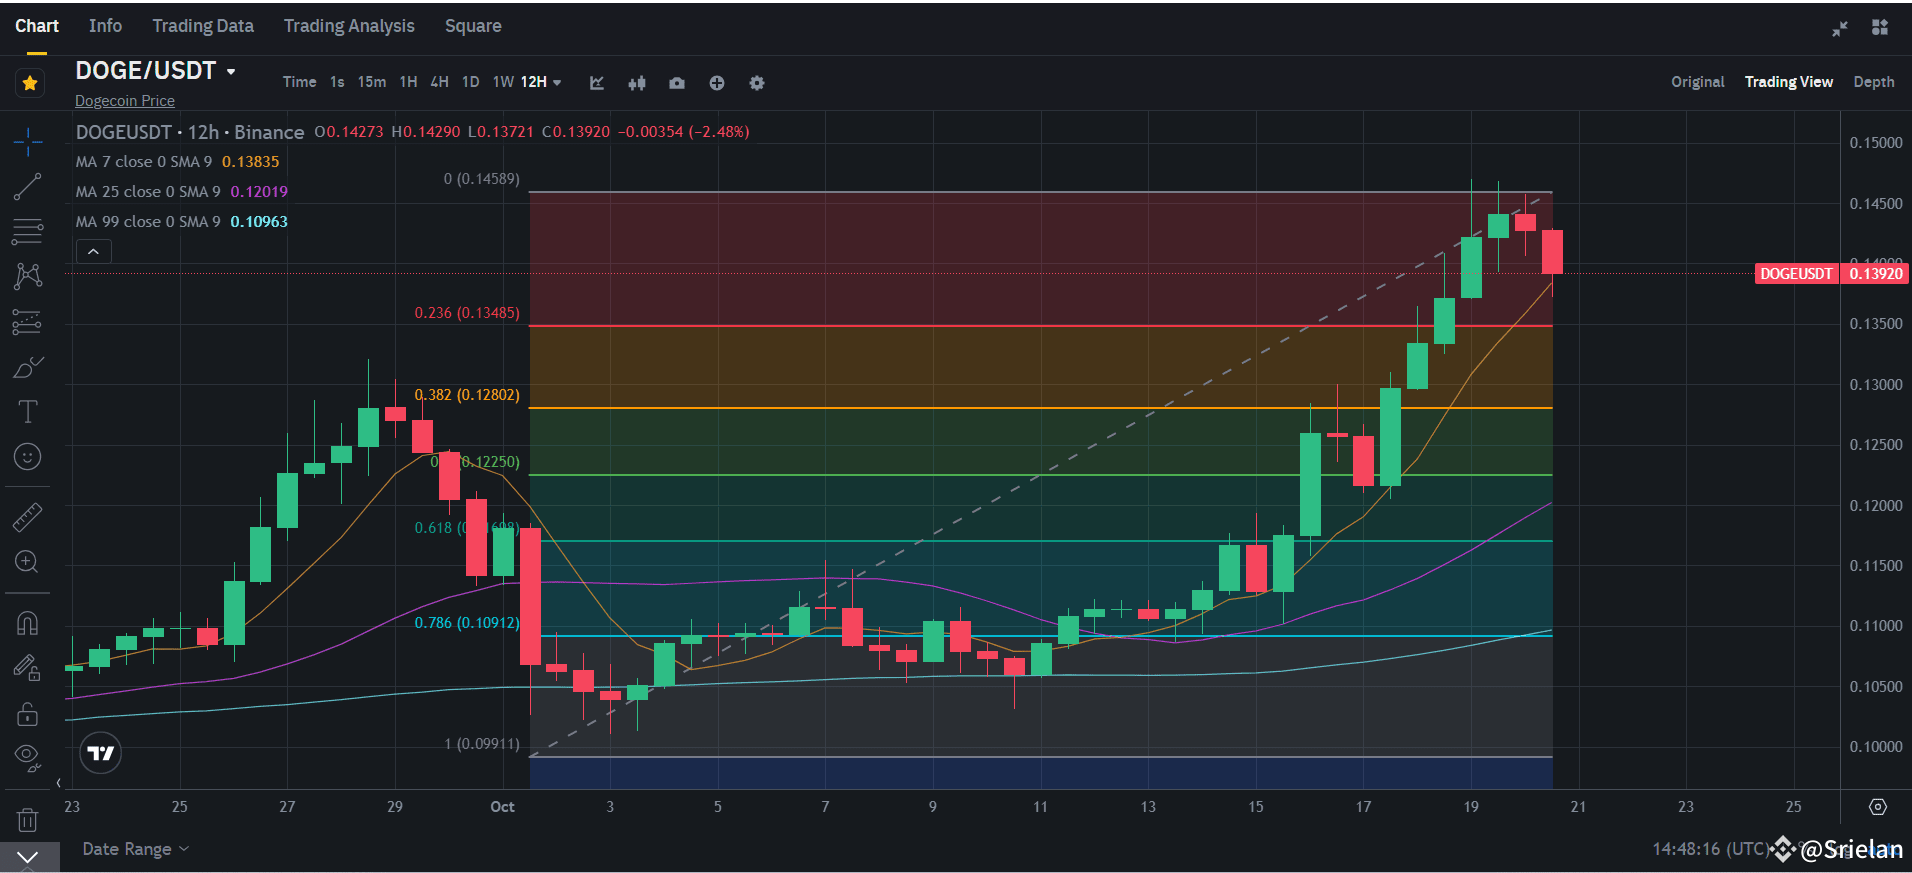Toggle lock all drawings

coord(28,714)
